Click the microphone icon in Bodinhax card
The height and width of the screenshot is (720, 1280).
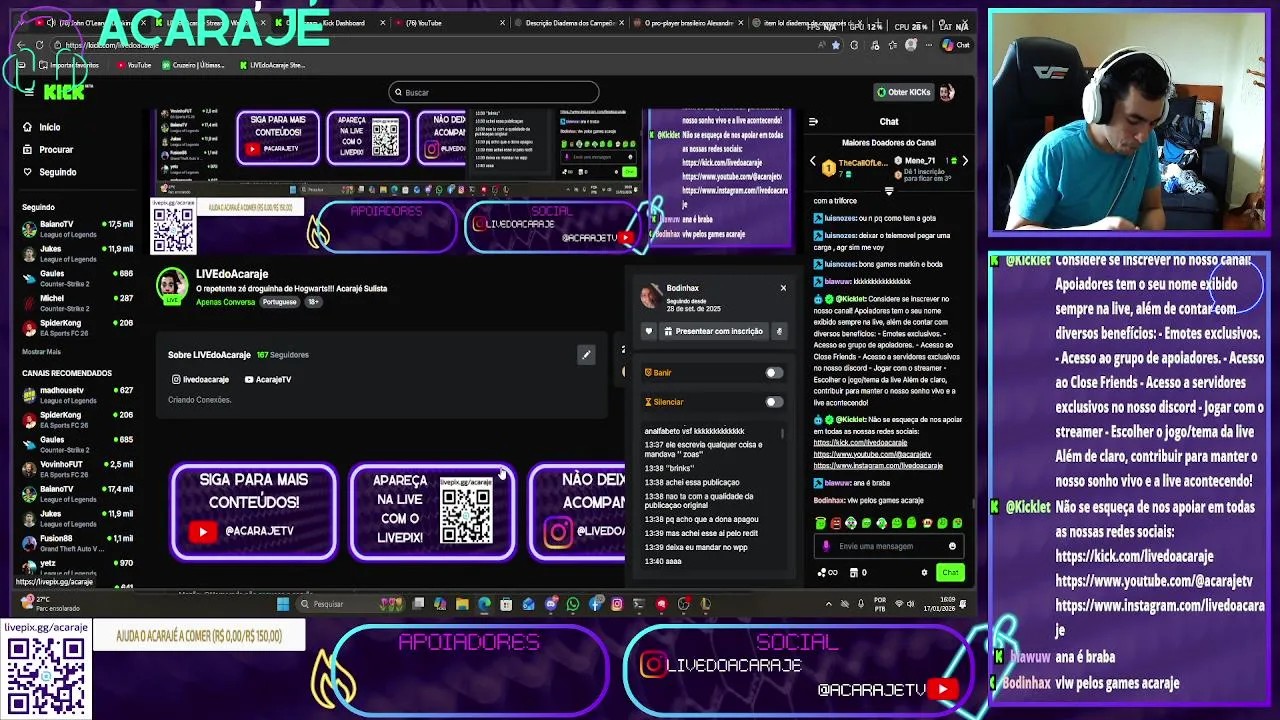pyautogui.click(x=779, y=331)
